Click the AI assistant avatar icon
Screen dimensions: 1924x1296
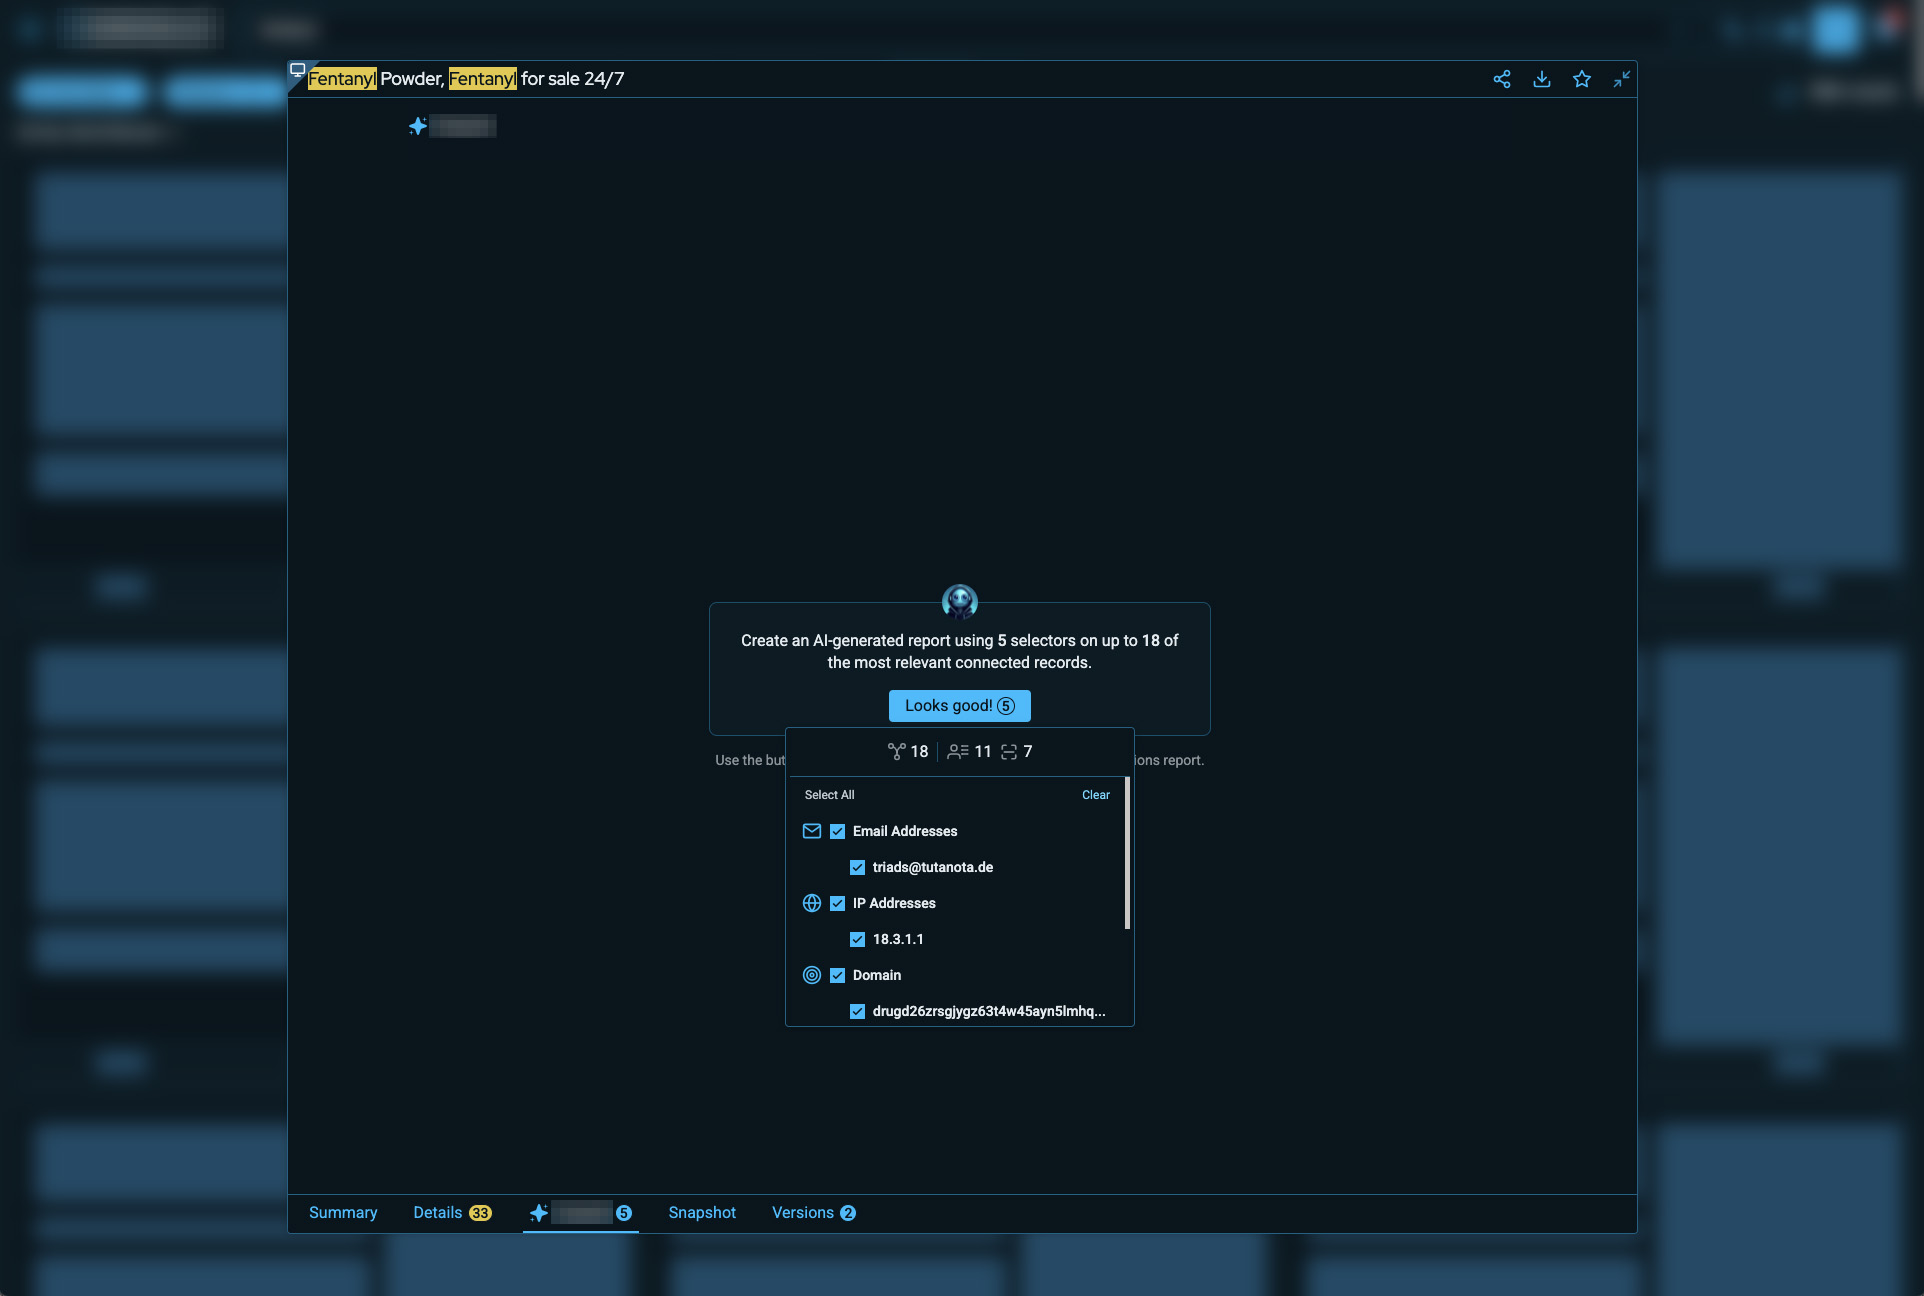pos(959,601)
